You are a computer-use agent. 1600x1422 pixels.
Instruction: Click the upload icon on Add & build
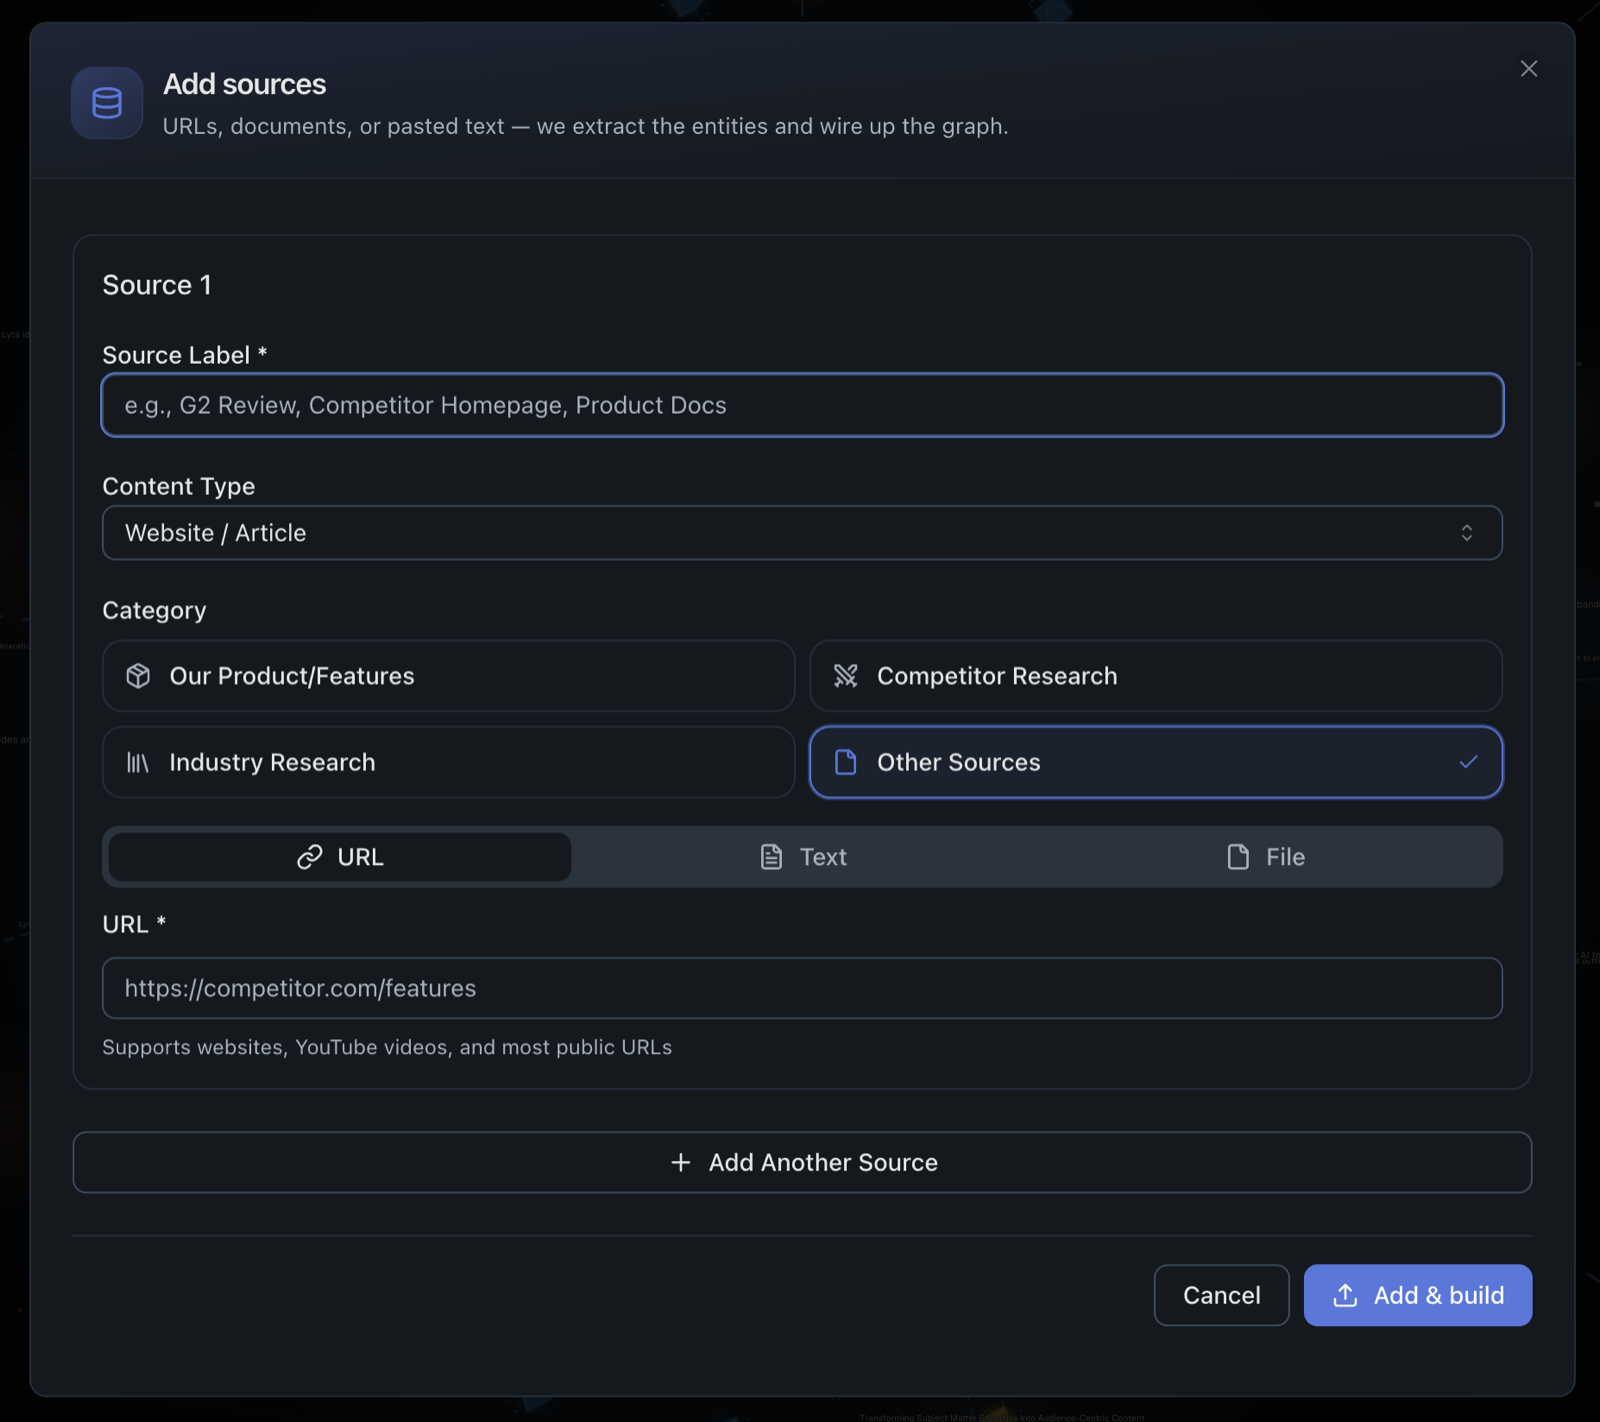(1346, 1295)
